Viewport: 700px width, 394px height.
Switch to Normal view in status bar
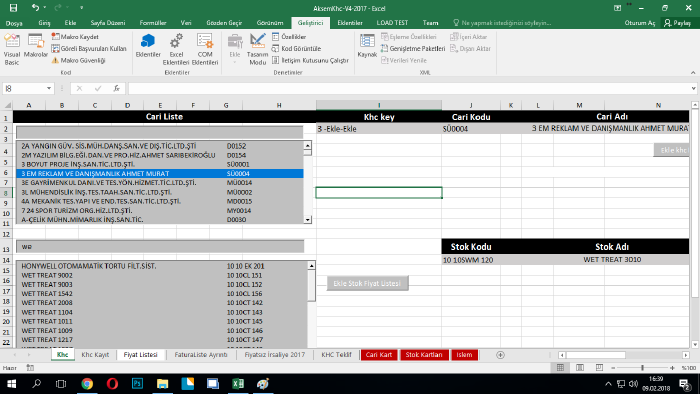560,368
